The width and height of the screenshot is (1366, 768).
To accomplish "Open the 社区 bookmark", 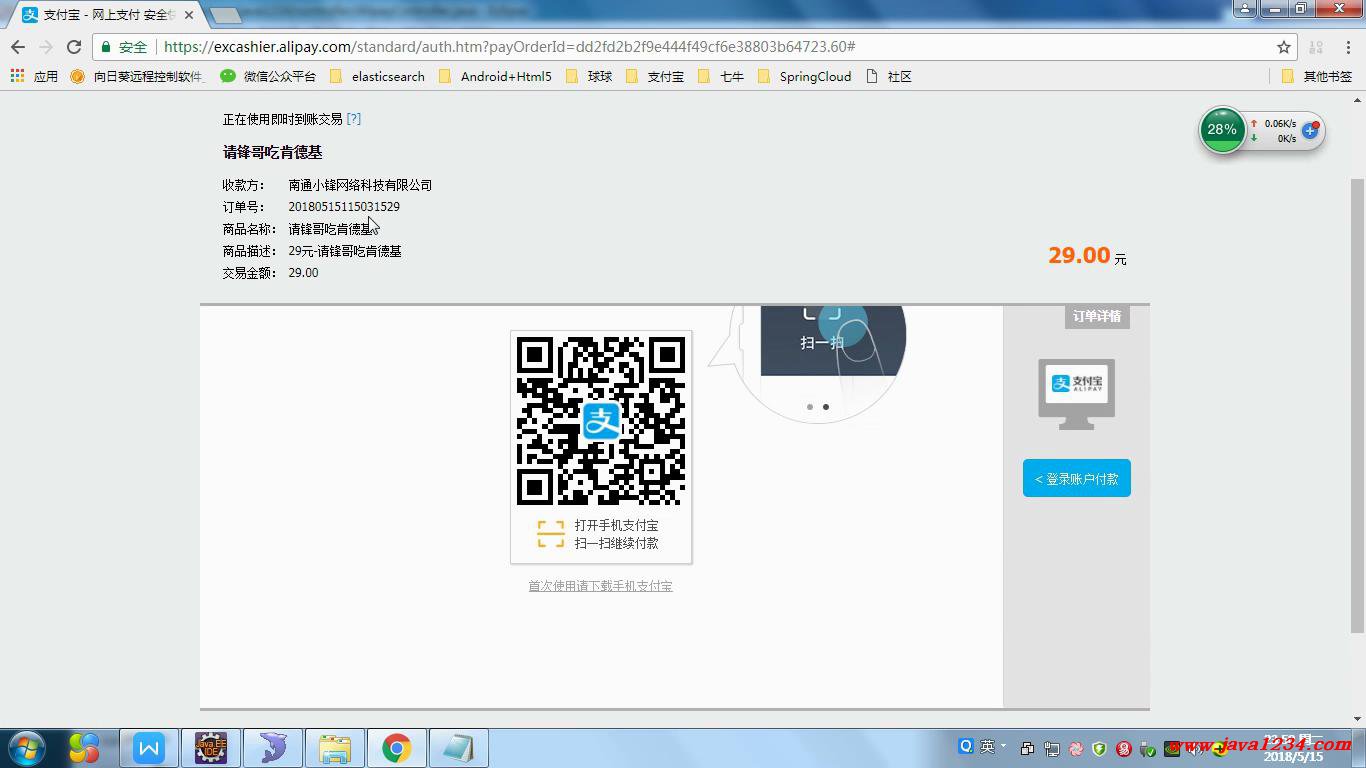I will tap(889, 76).
